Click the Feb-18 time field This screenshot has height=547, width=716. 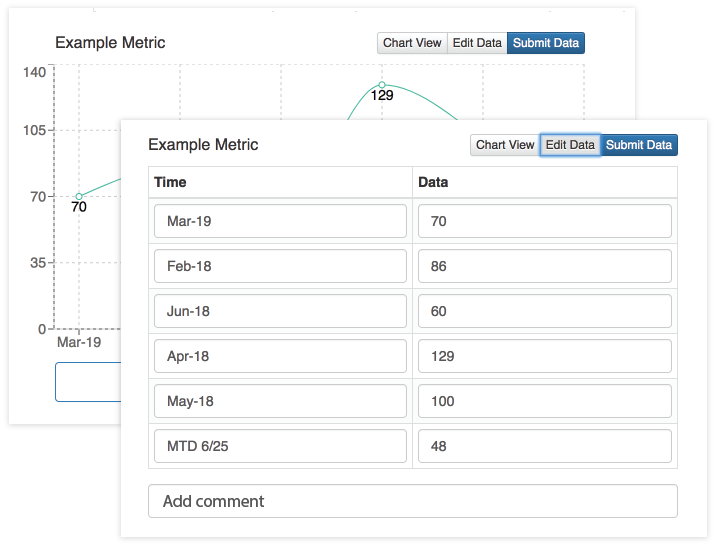tap(280, 266)
